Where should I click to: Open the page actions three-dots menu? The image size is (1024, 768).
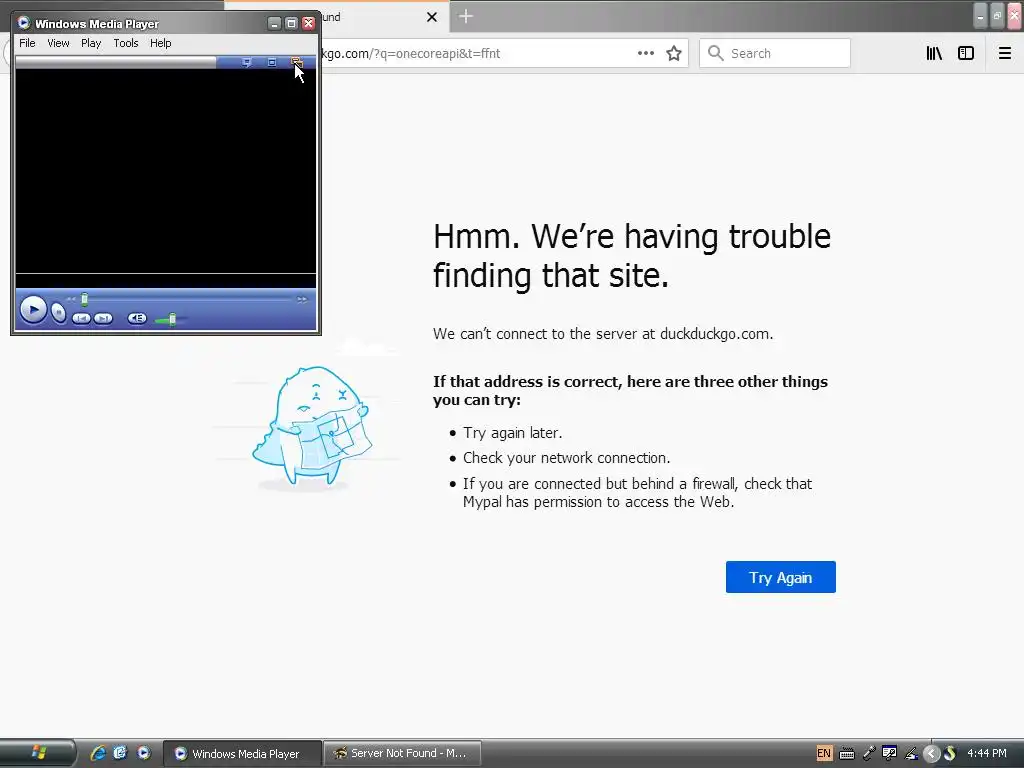pyautogui.click(x=645, y=53)
